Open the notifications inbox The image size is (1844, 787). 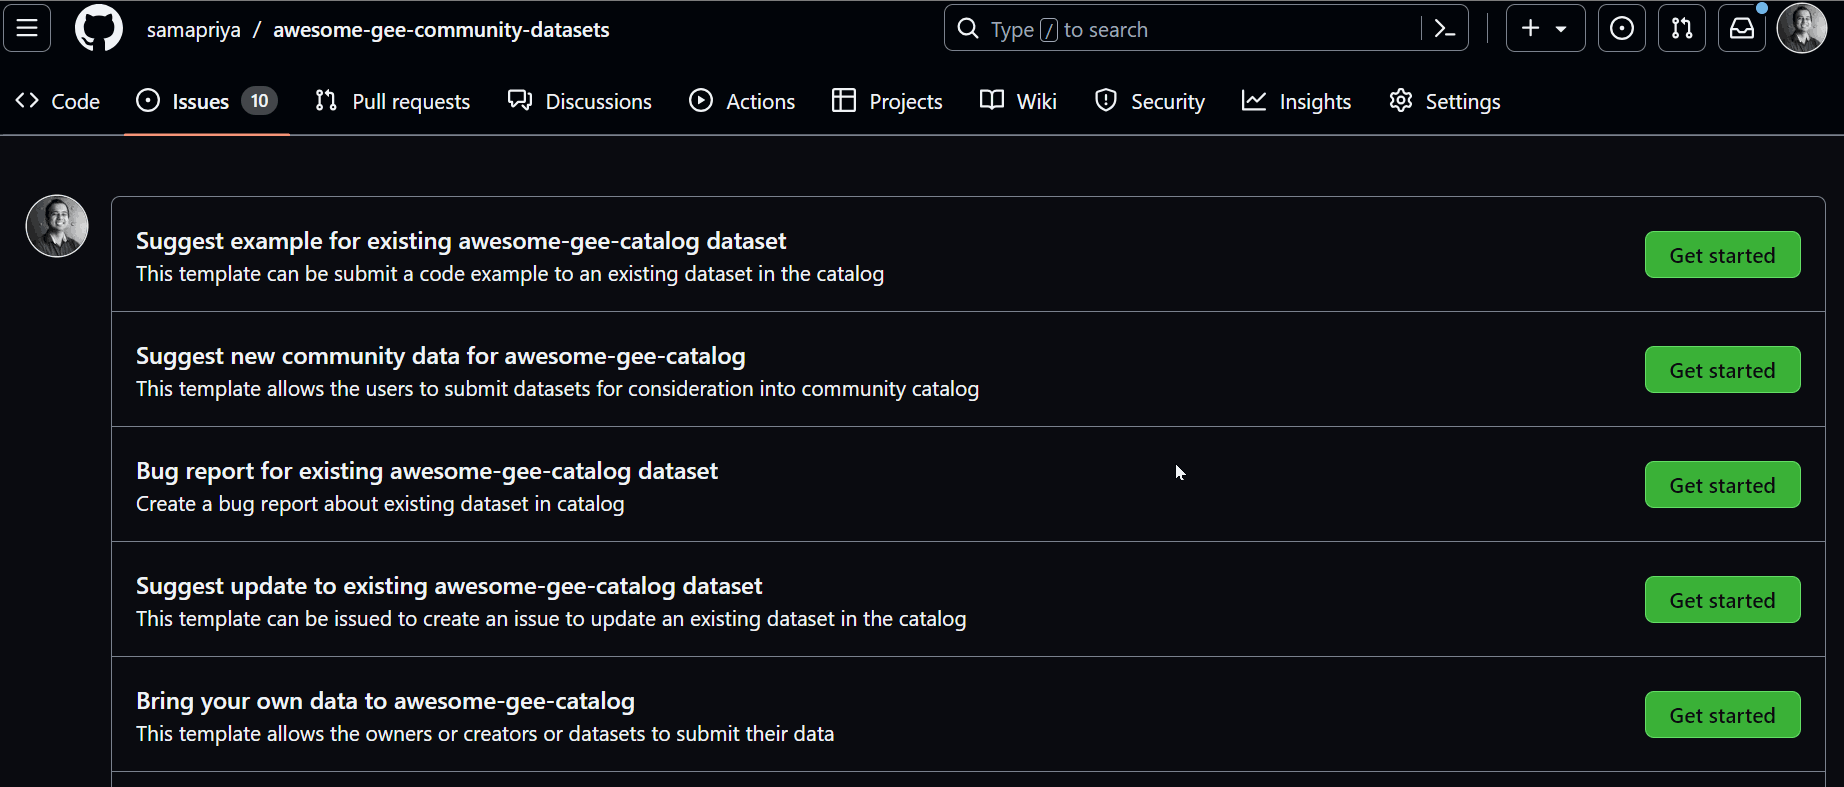pyautogui.click(x=1742, y=28)
